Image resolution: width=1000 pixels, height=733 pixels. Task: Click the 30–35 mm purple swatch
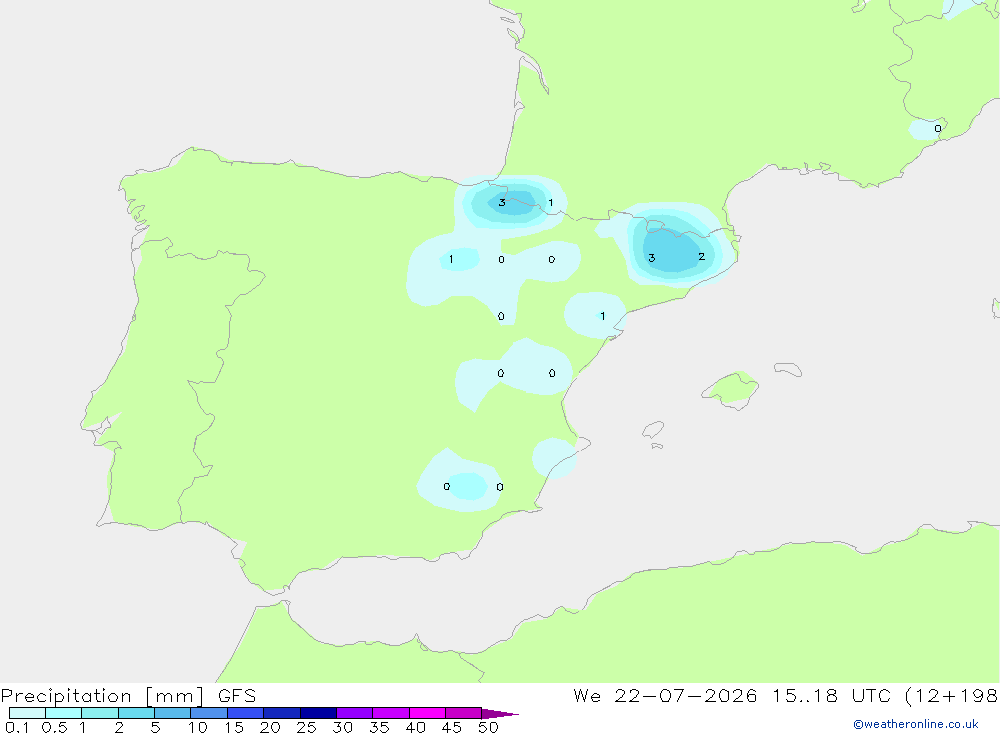[355, 713]
